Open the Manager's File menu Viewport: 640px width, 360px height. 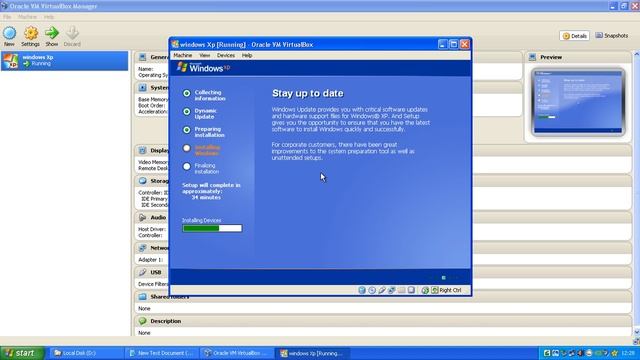coord(7,17)
